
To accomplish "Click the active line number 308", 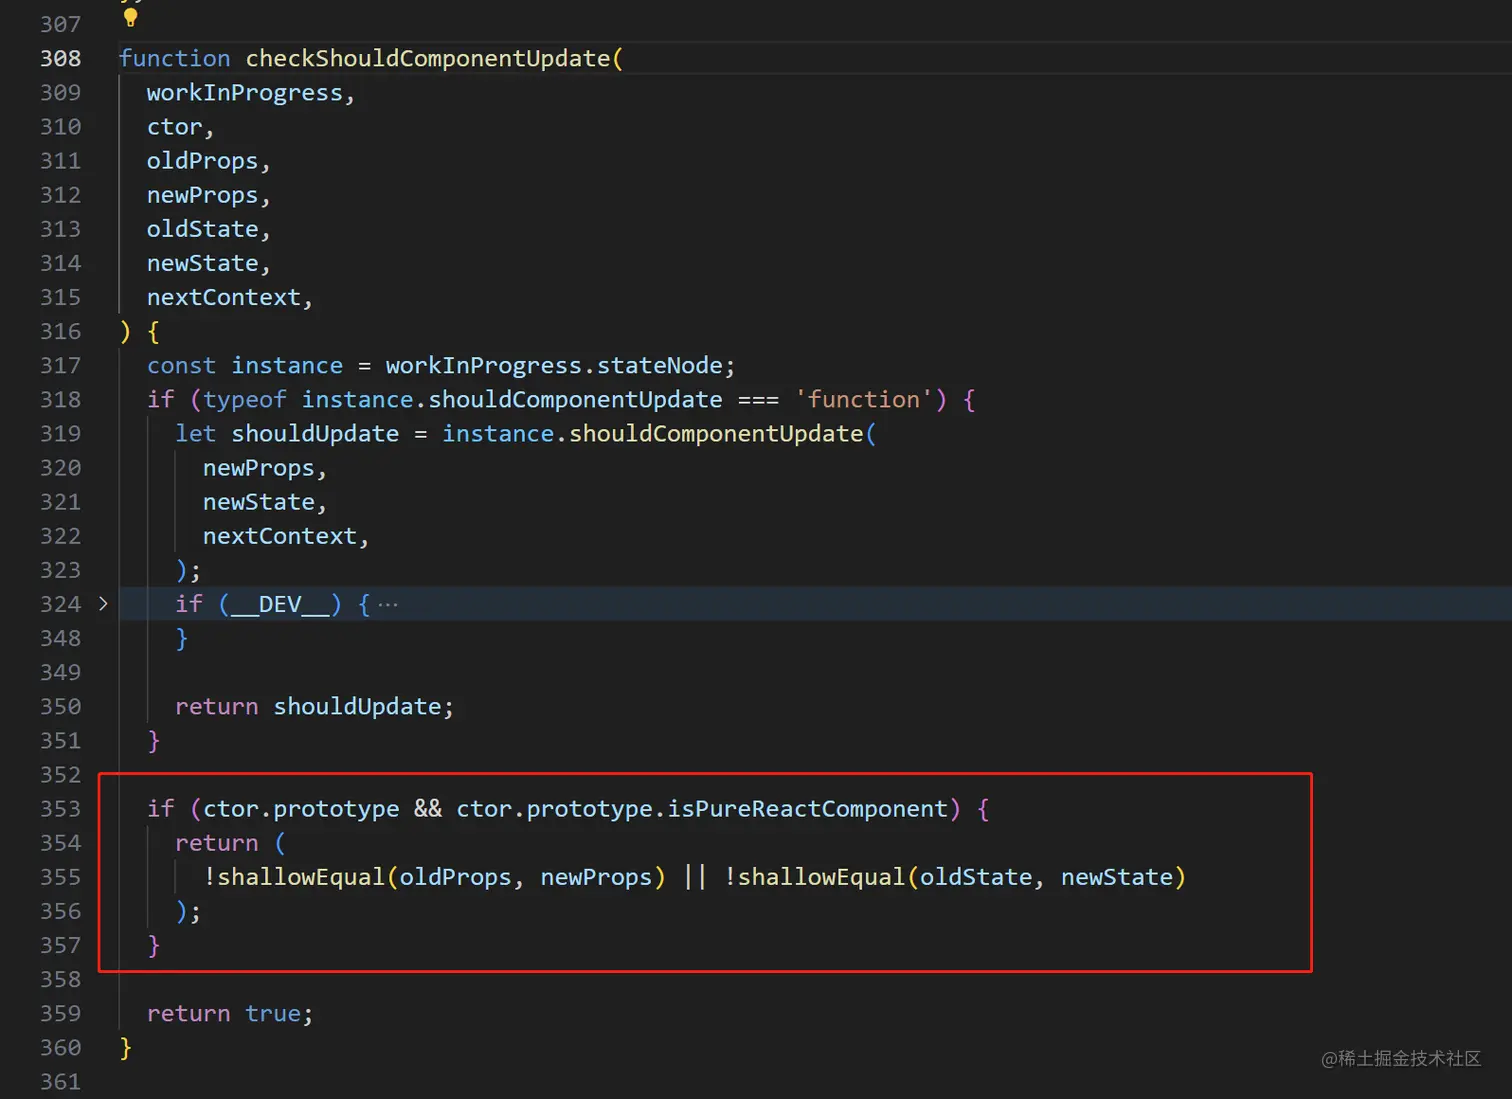I will (61, 58).
